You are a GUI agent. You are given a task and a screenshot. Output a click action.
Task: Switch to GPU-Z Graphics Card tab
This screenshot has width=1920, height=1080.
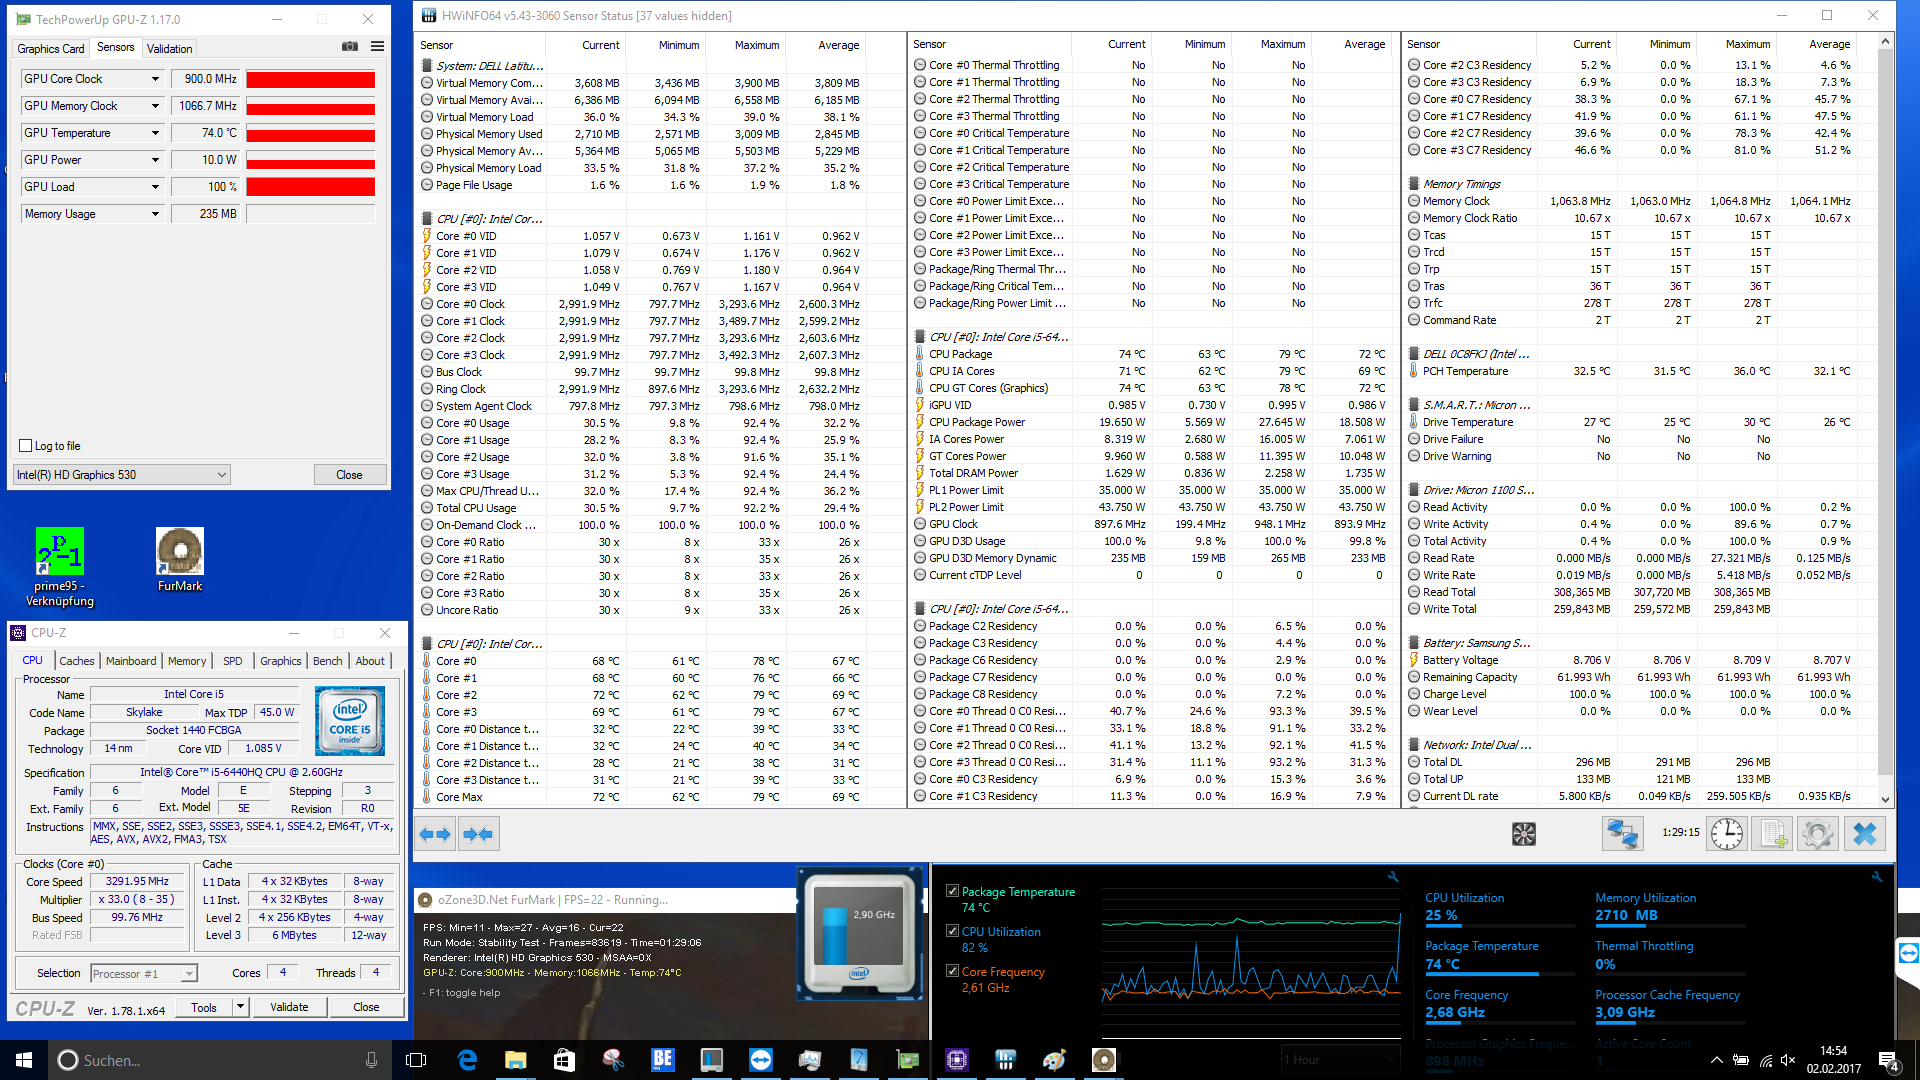(51, 48)
